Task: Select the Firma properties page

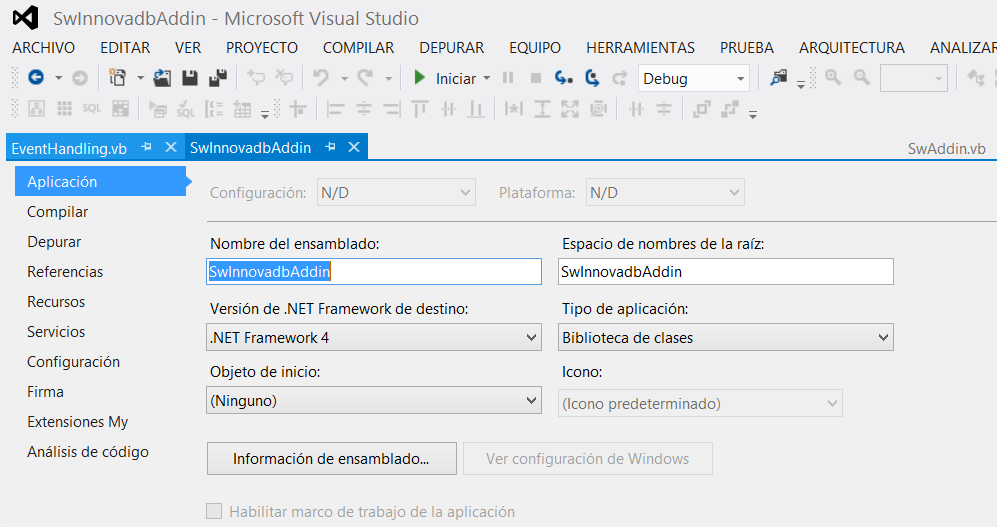Action: coord(45,392)
